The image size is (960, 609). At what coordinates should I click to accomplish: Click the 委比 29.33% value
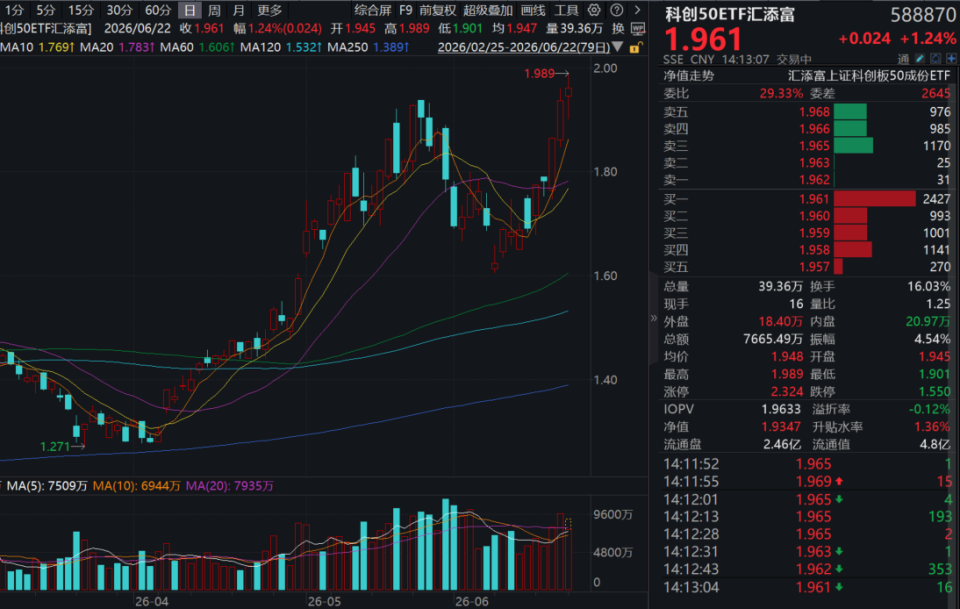click(781, 94)
